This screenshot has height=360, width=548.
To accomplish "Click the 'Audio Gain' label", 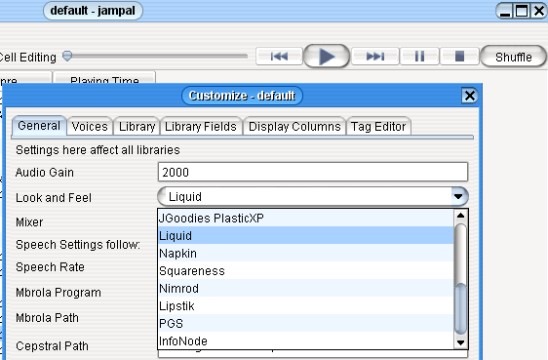I will tap(44, 172).
